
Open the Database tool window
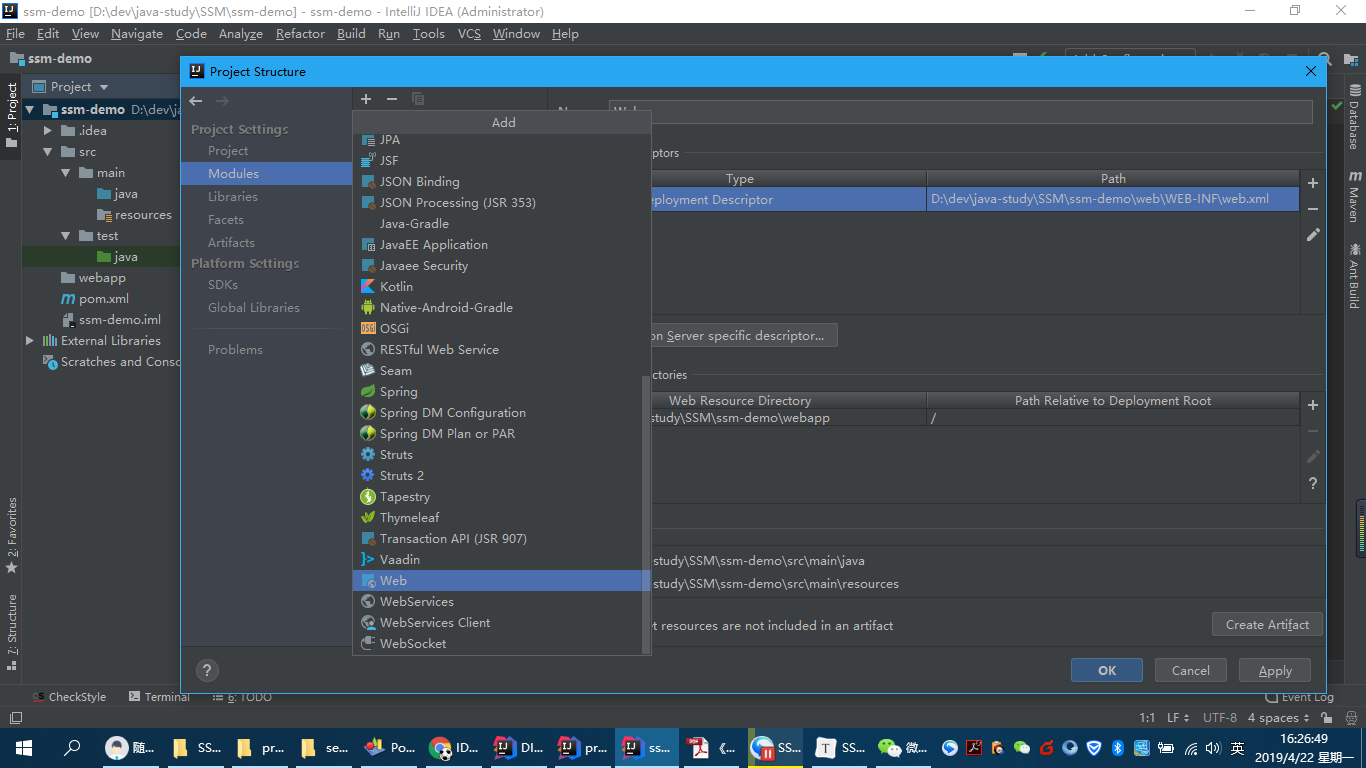[x=1354, y=117]
